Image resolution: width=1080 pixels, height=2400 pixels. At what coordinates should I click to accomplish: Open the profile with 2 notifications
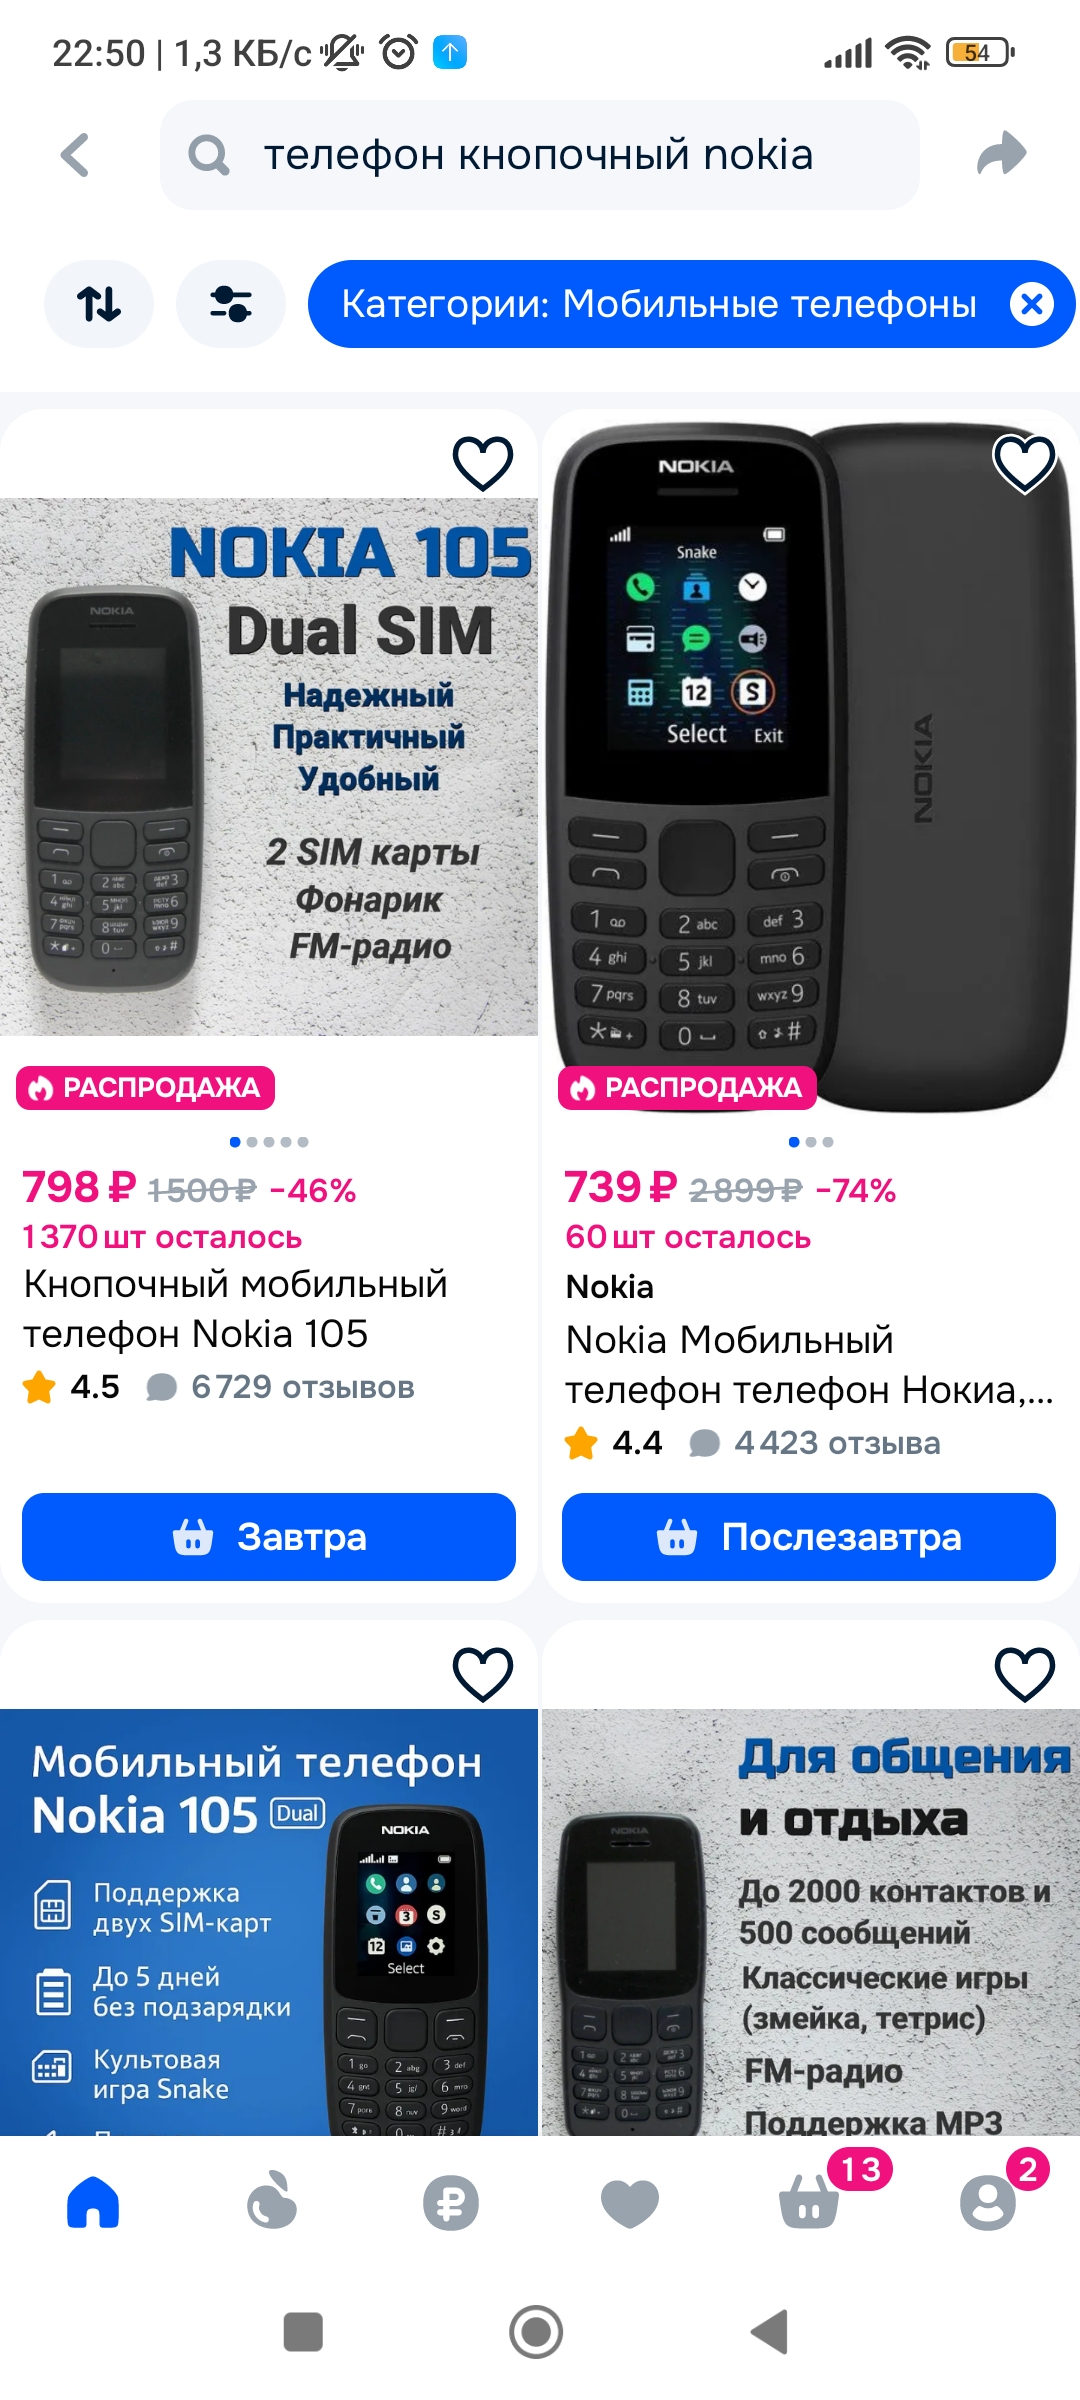tap(988, 2203)
